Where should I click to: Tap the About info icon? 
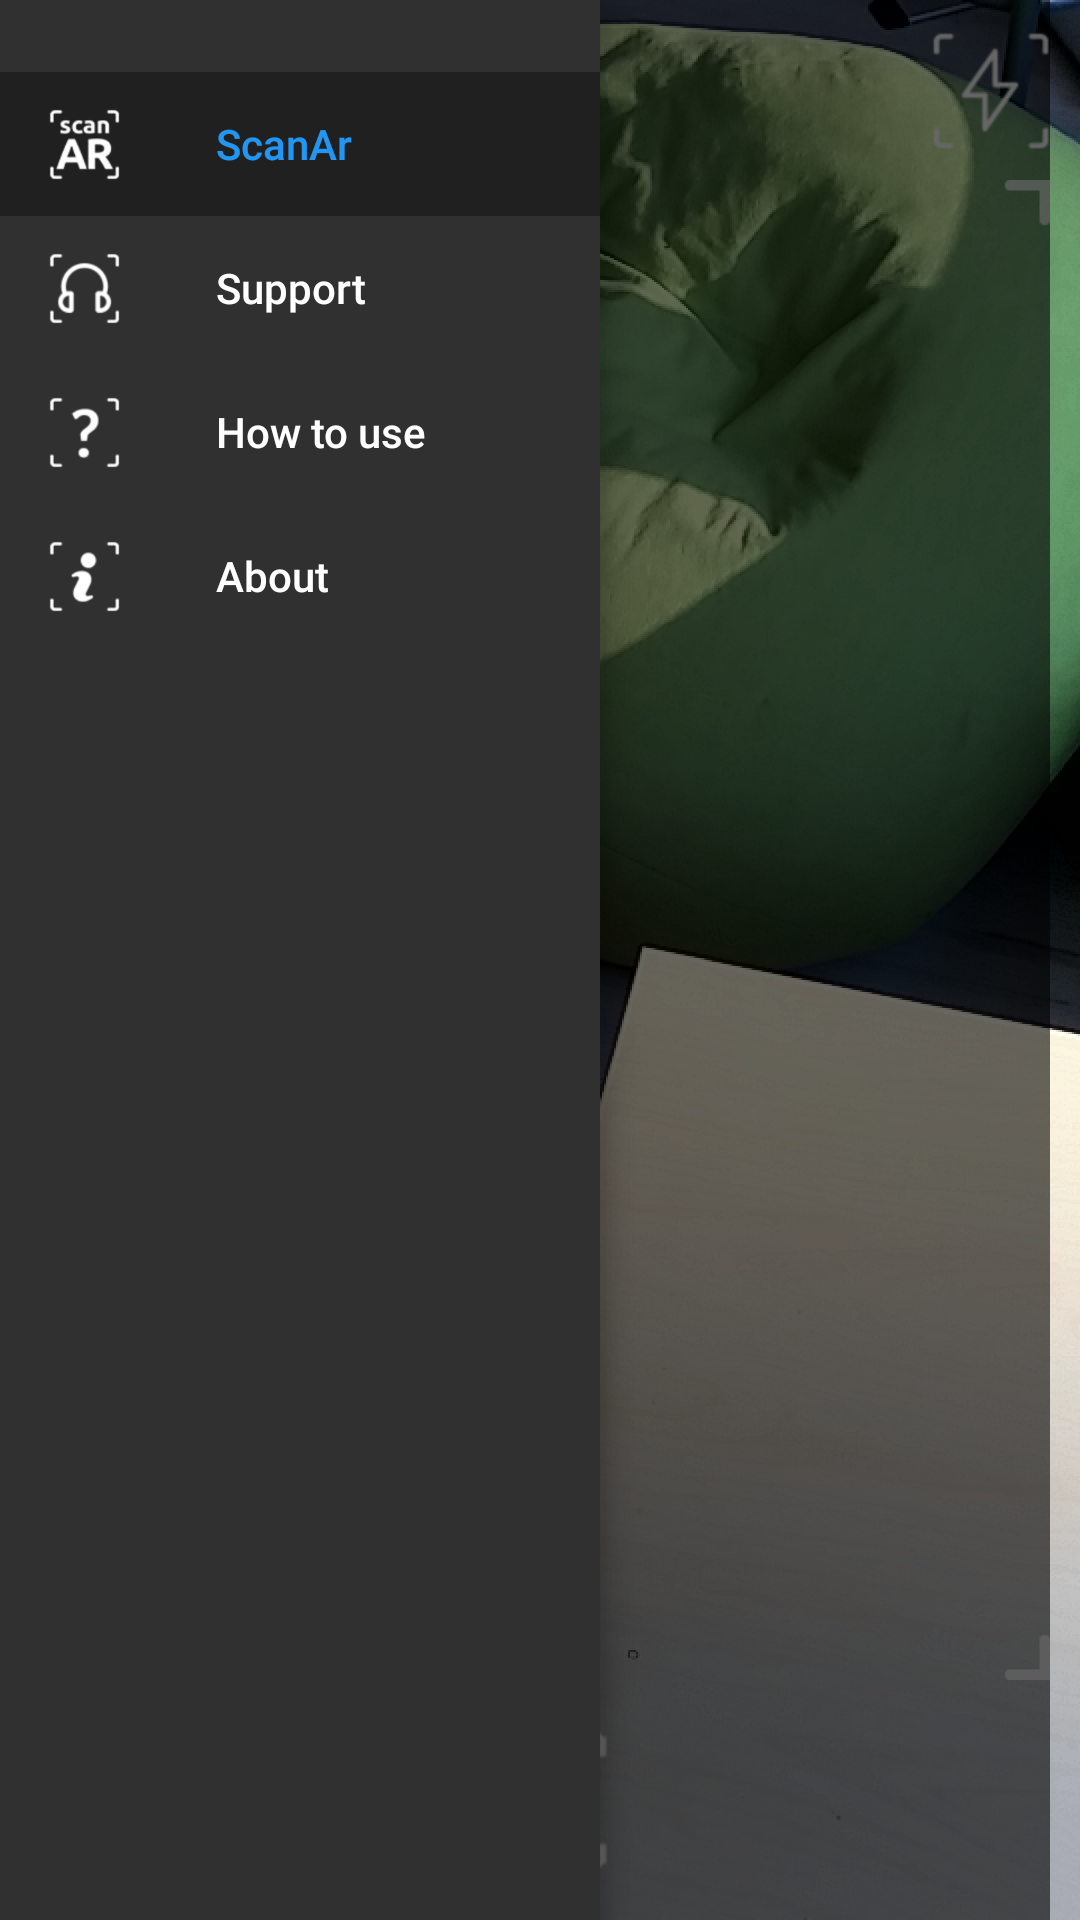[x=85, y=577]
